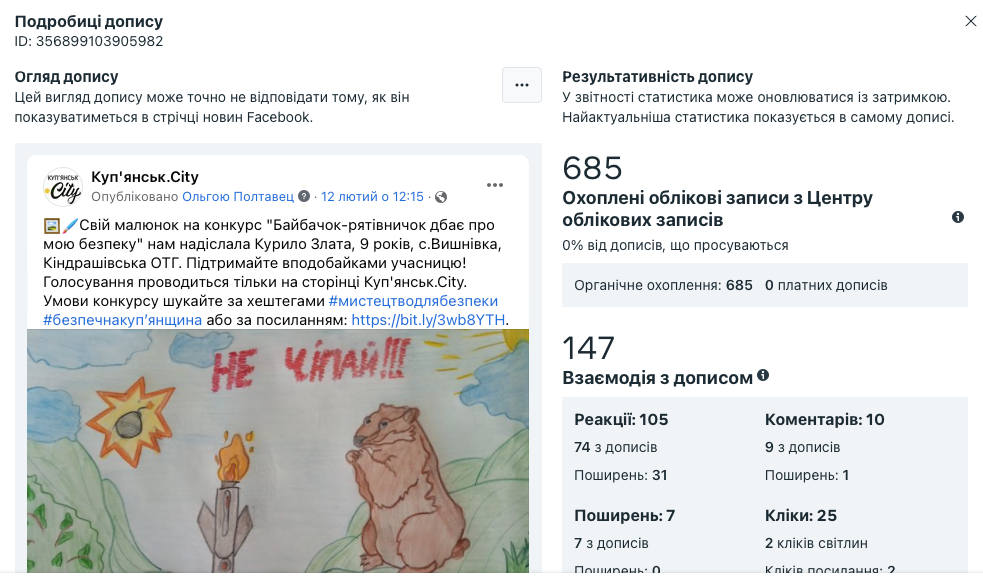Open the bit.ly/3wb8YTH link
This screenshot has width=983, height=579.
point(428,320)
